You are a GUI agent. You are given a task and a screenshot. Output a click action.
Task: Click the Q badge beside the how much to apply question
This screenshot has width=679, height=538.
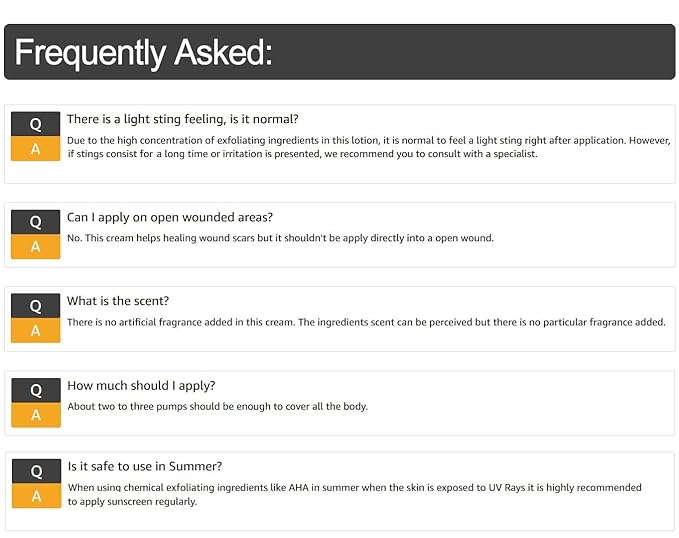[36, 390]
